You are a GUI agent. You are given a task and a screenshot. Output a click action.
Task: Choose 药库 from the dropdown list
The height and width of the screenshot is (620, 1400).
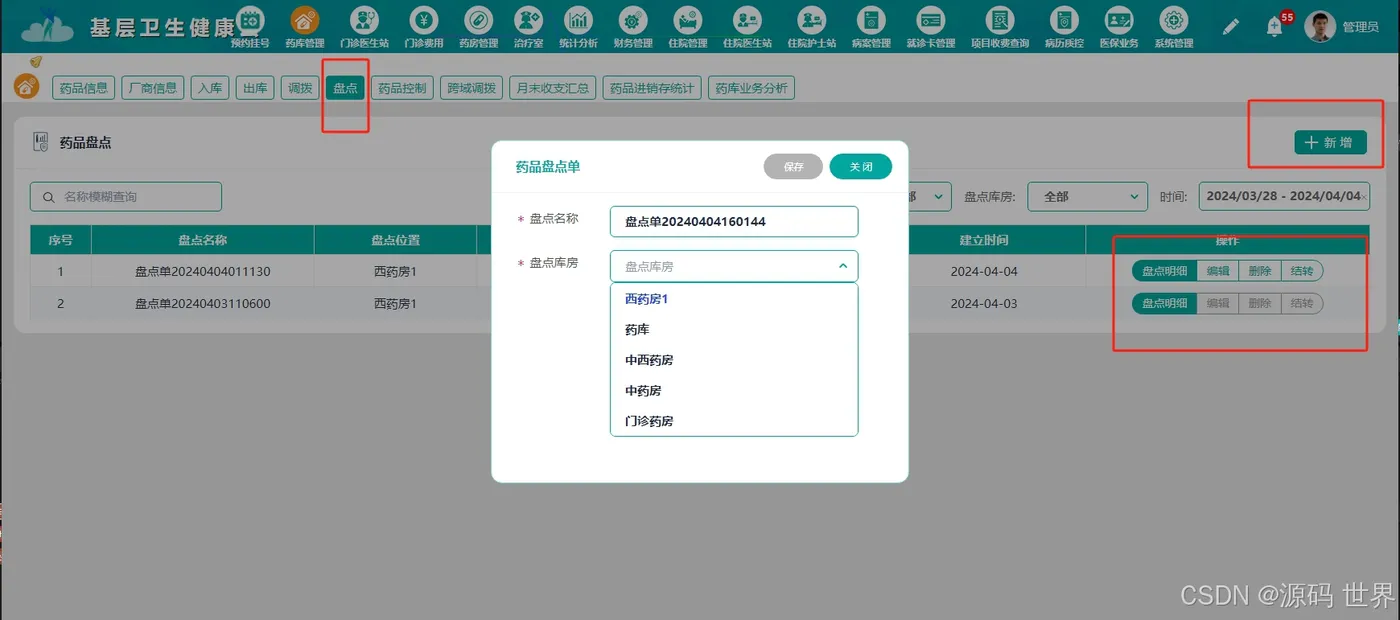pos(734,329)
